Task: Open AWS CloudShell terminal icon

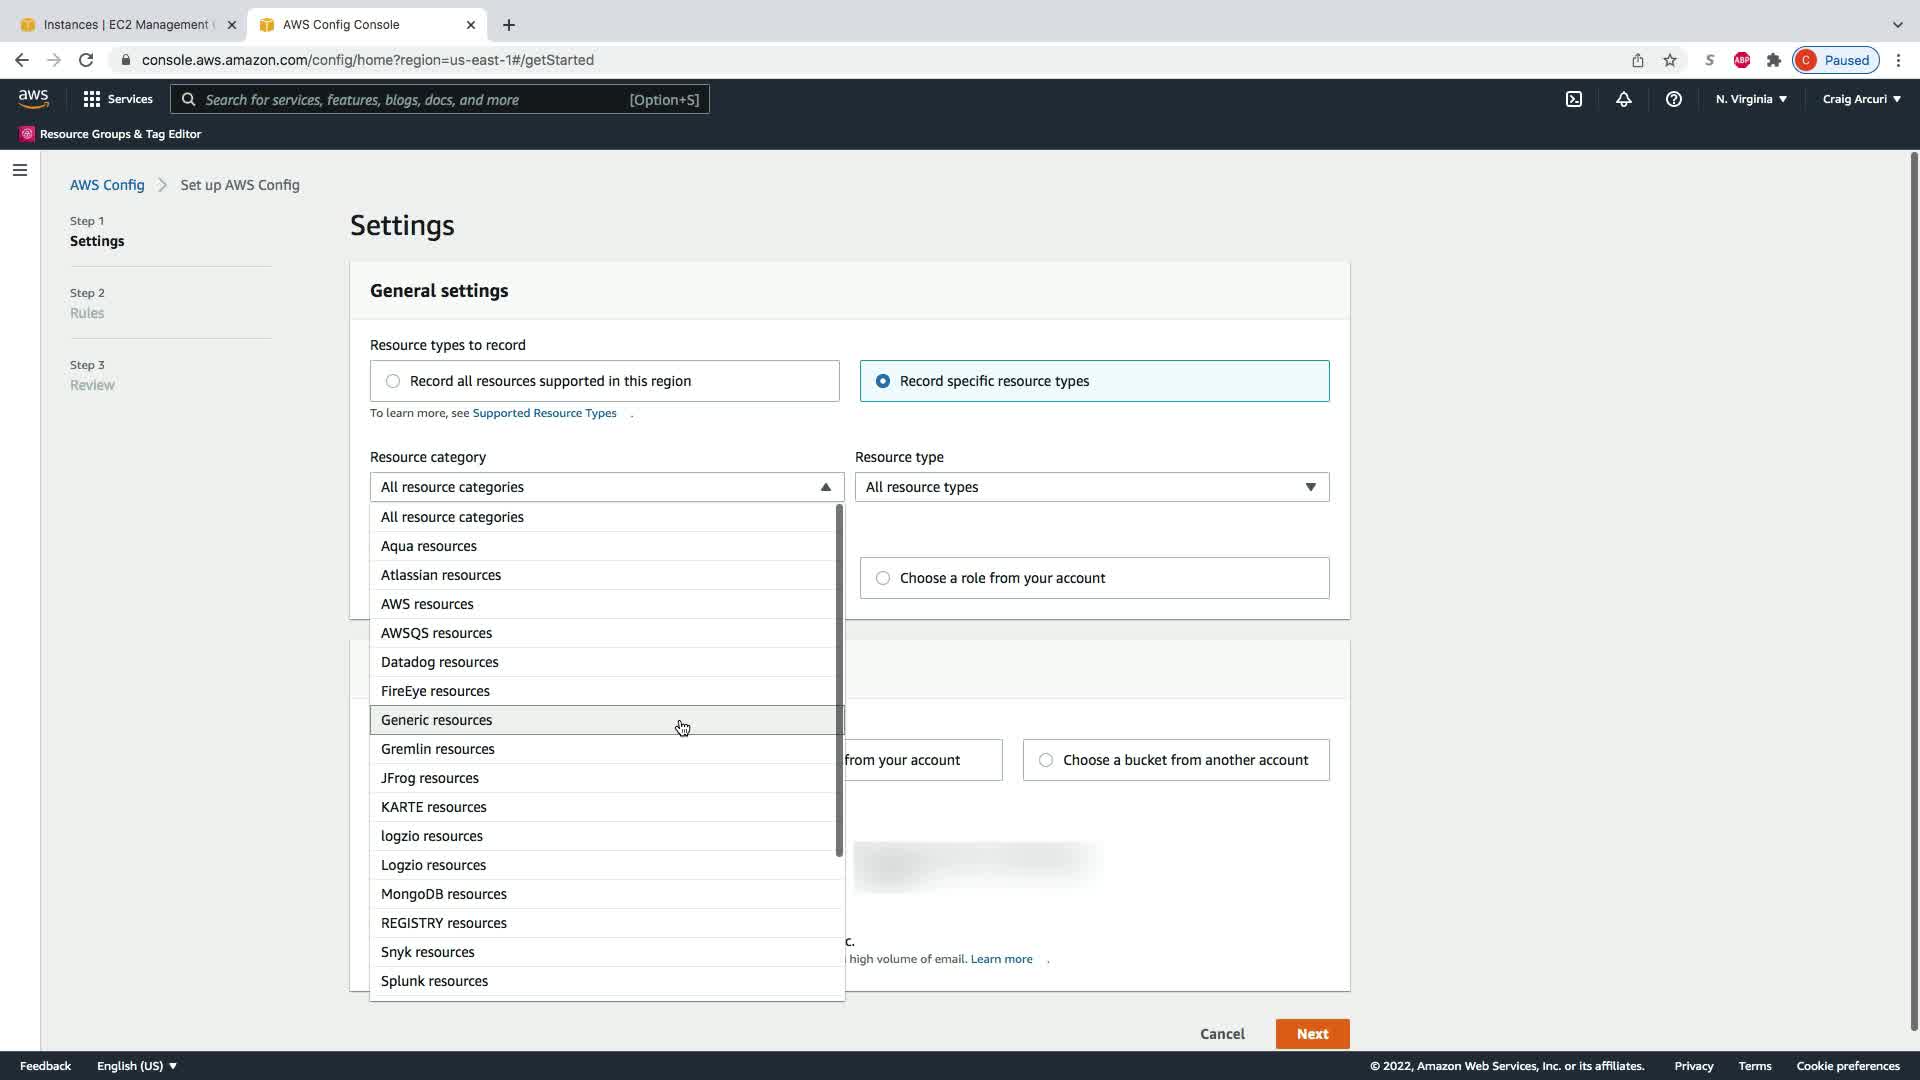Action: click(1574, 99)
